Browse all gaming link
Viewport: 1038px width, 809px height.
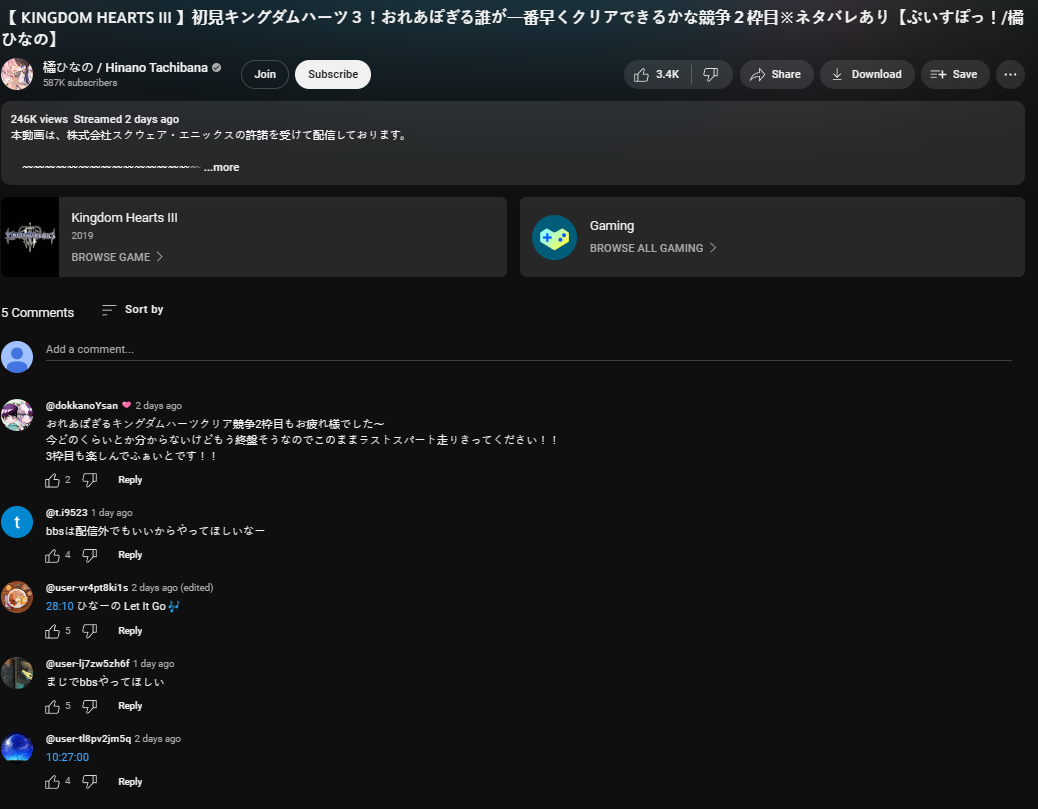653,248
